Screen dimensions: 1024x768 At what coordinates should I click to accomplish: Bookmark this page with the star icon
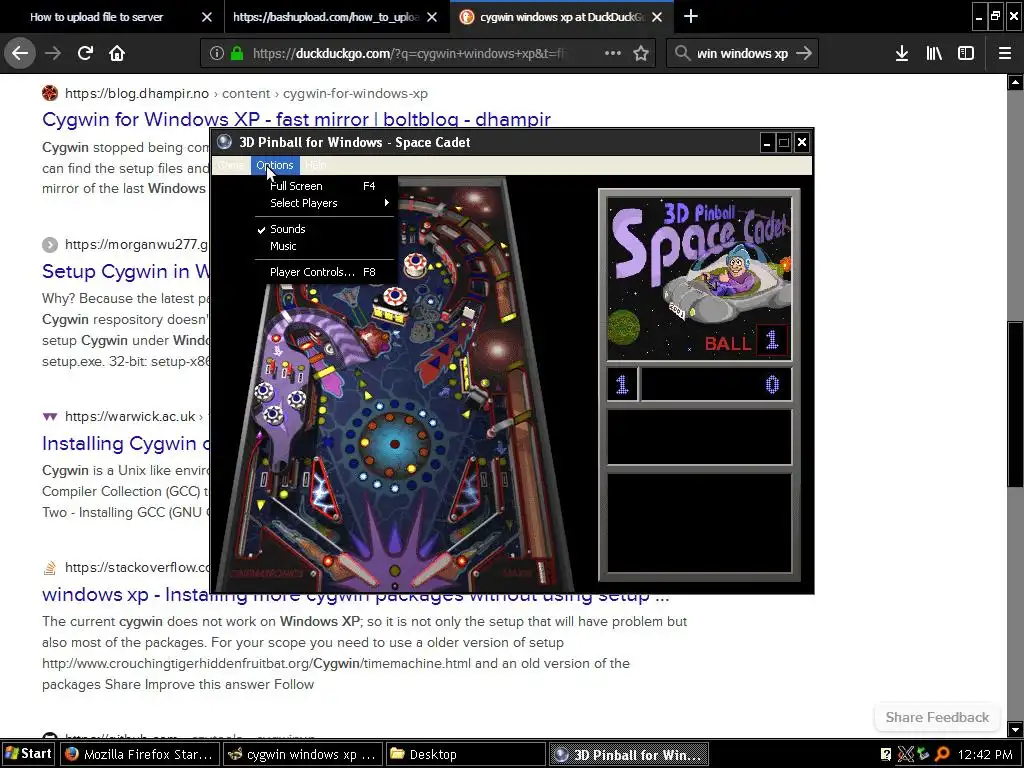point(641,53)
